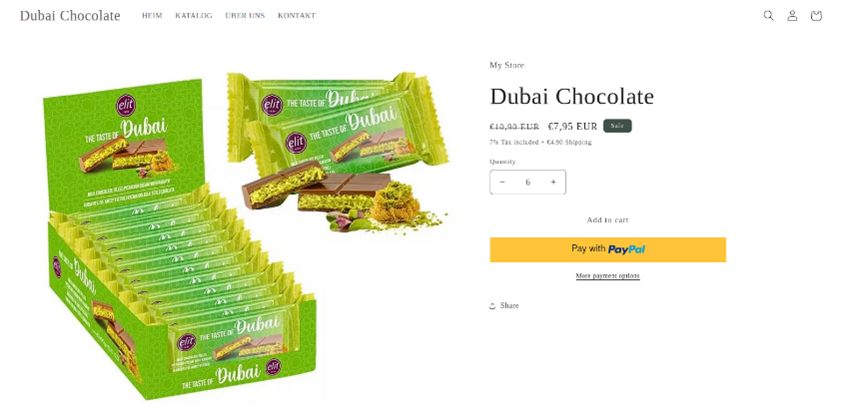Click the wrapped chocolate bars image
This screenshot has width=843, height=405.
point(338,152)
